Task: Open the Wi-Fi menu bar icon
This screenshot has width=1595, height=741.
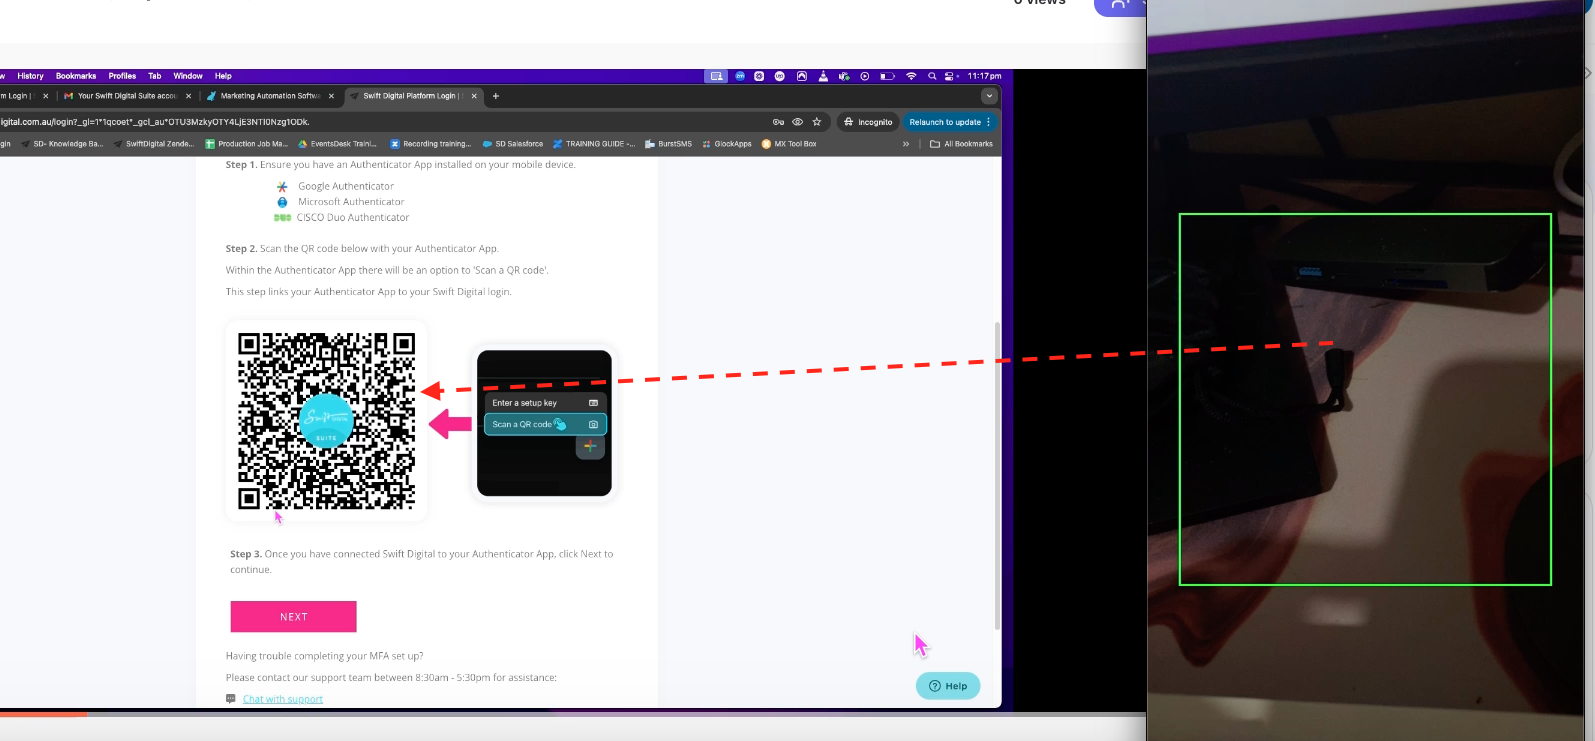Action: (911, 76)
